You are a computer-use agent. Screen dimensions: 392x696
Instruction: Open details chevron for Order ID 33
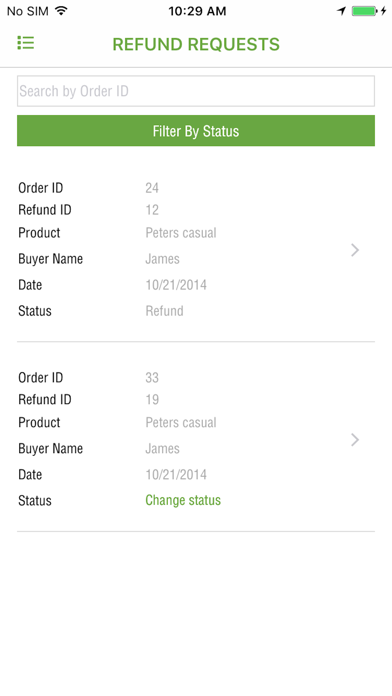tap(355, 440)
